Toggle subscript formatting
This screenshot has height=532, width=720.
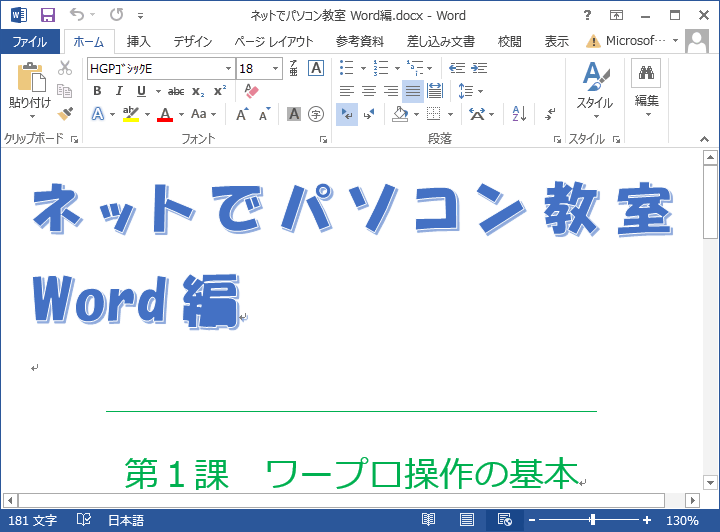point(198,91)
